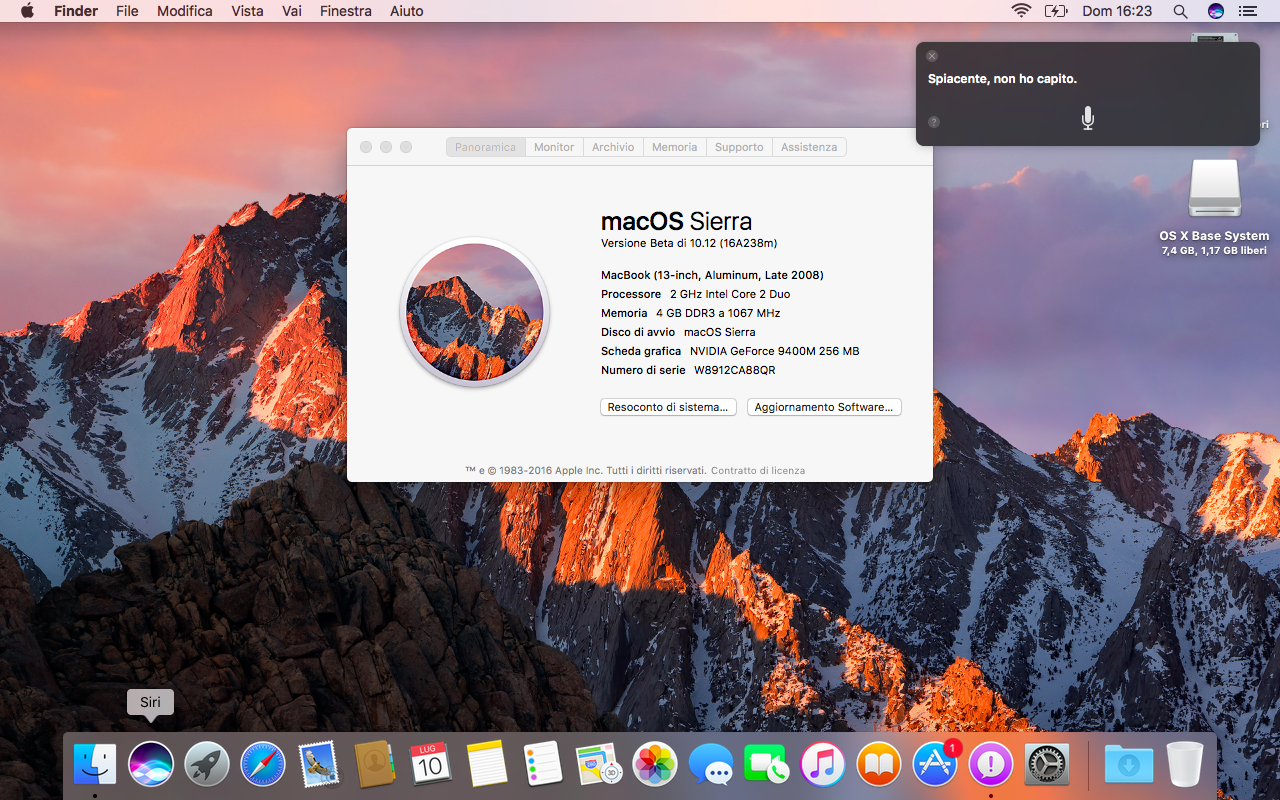Switch to the Memoria tab
Image resolution: width=1280 pixels, height=800 pixels.
(675, 147)
